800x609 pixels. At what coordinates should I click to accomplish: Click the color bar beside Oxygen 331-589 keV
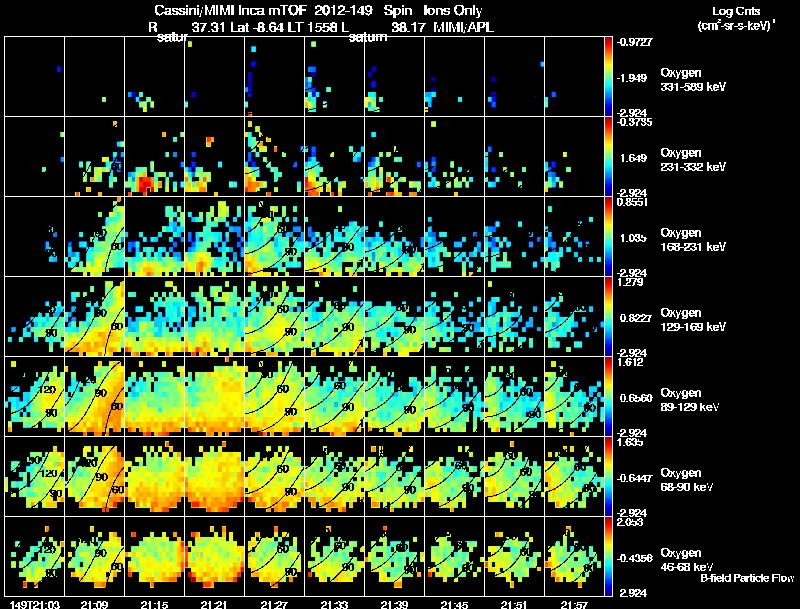click(608, 77)
